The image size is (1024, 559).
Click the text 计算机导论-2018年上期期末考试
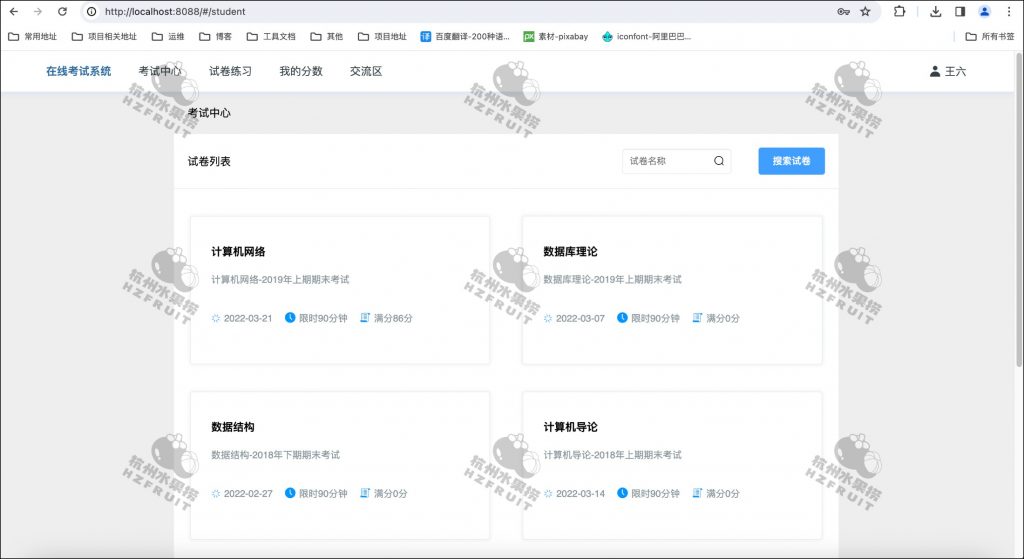[x=613, y=455]
